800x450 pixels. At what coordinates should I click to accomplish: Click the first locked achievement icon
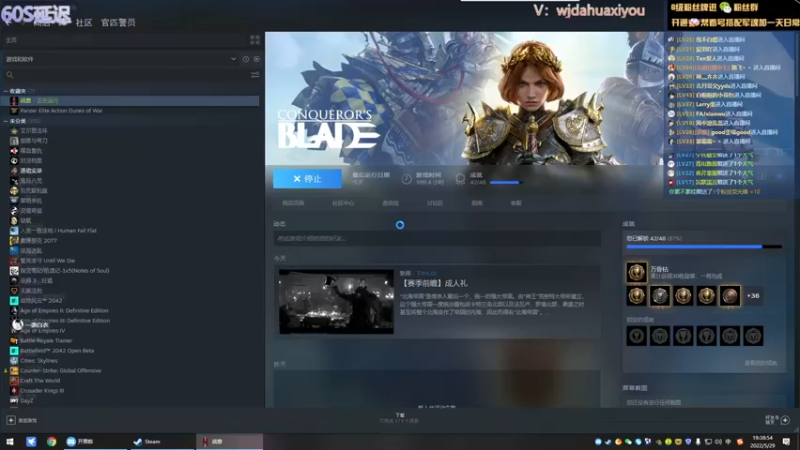click(x=636, y=336)
